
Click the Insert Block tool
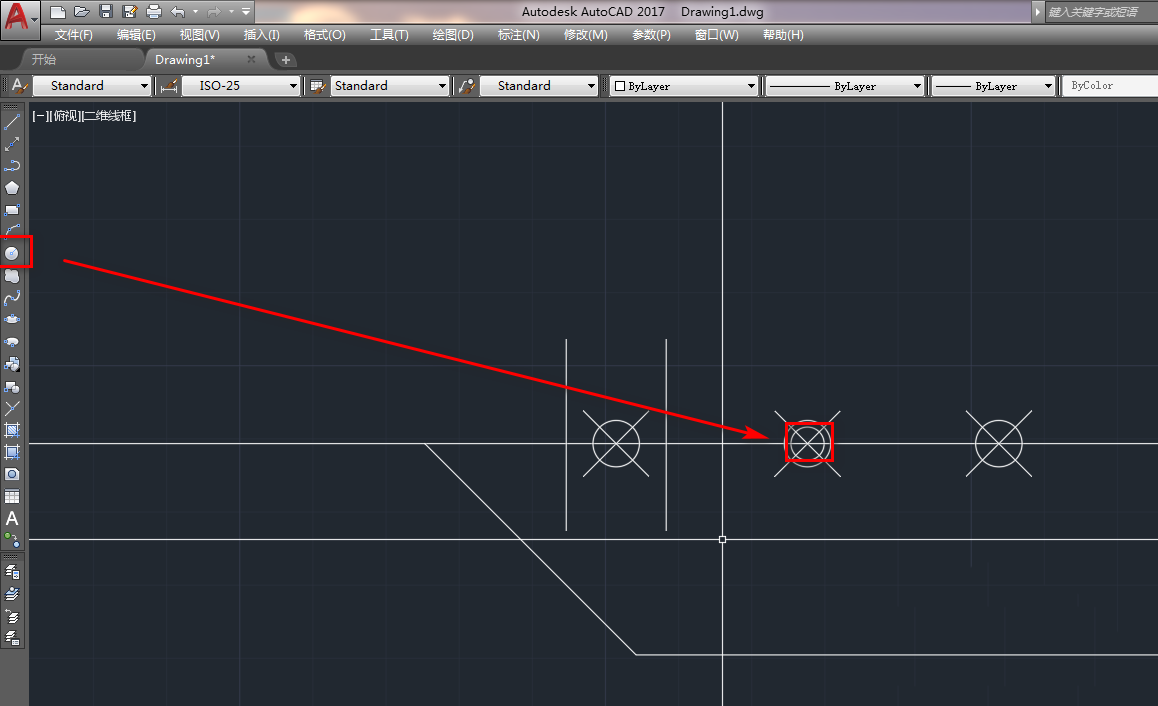(12, 364)
